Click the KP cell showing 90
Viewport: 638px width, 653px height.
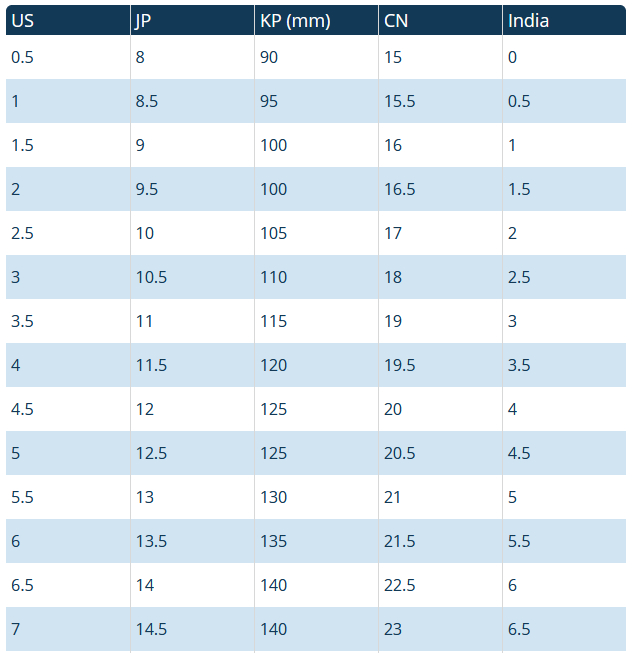tap(269, 57)
